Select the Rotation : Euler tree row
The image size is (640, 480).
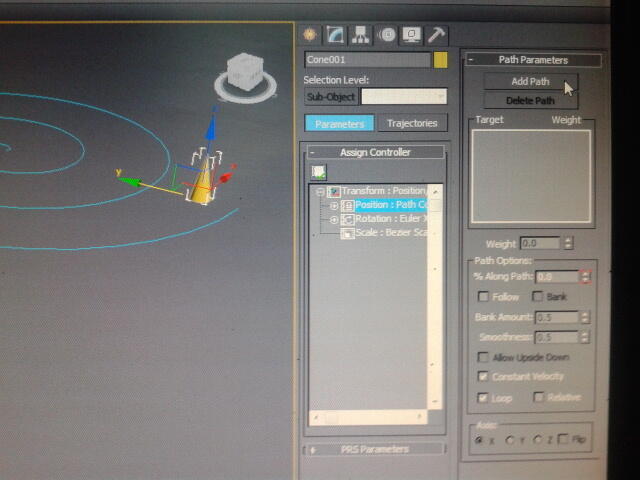391,219
